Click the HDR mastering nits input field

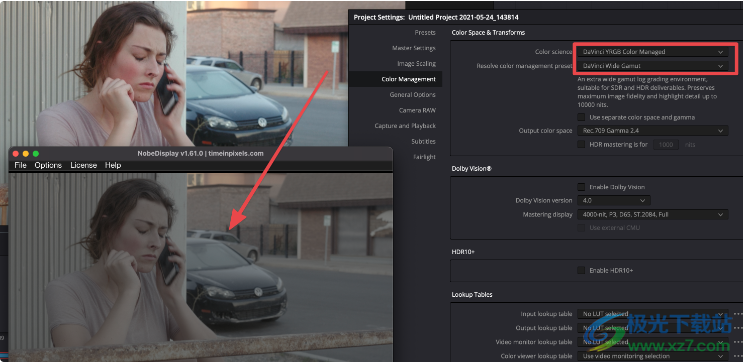pos(666,145)
